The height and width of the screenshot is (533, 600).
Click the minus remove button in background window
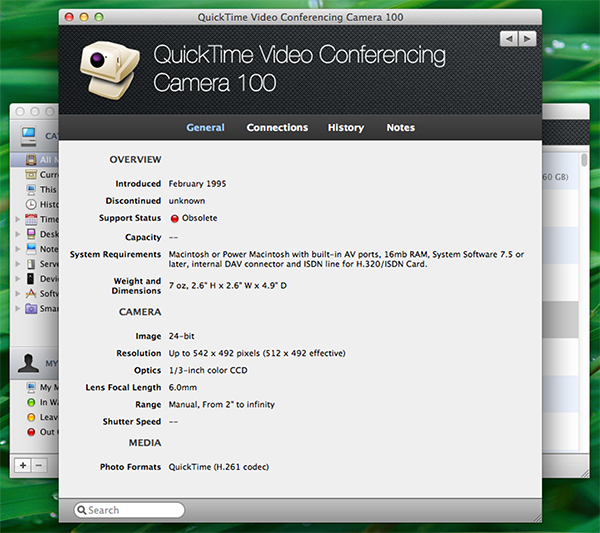pos(39,465)
